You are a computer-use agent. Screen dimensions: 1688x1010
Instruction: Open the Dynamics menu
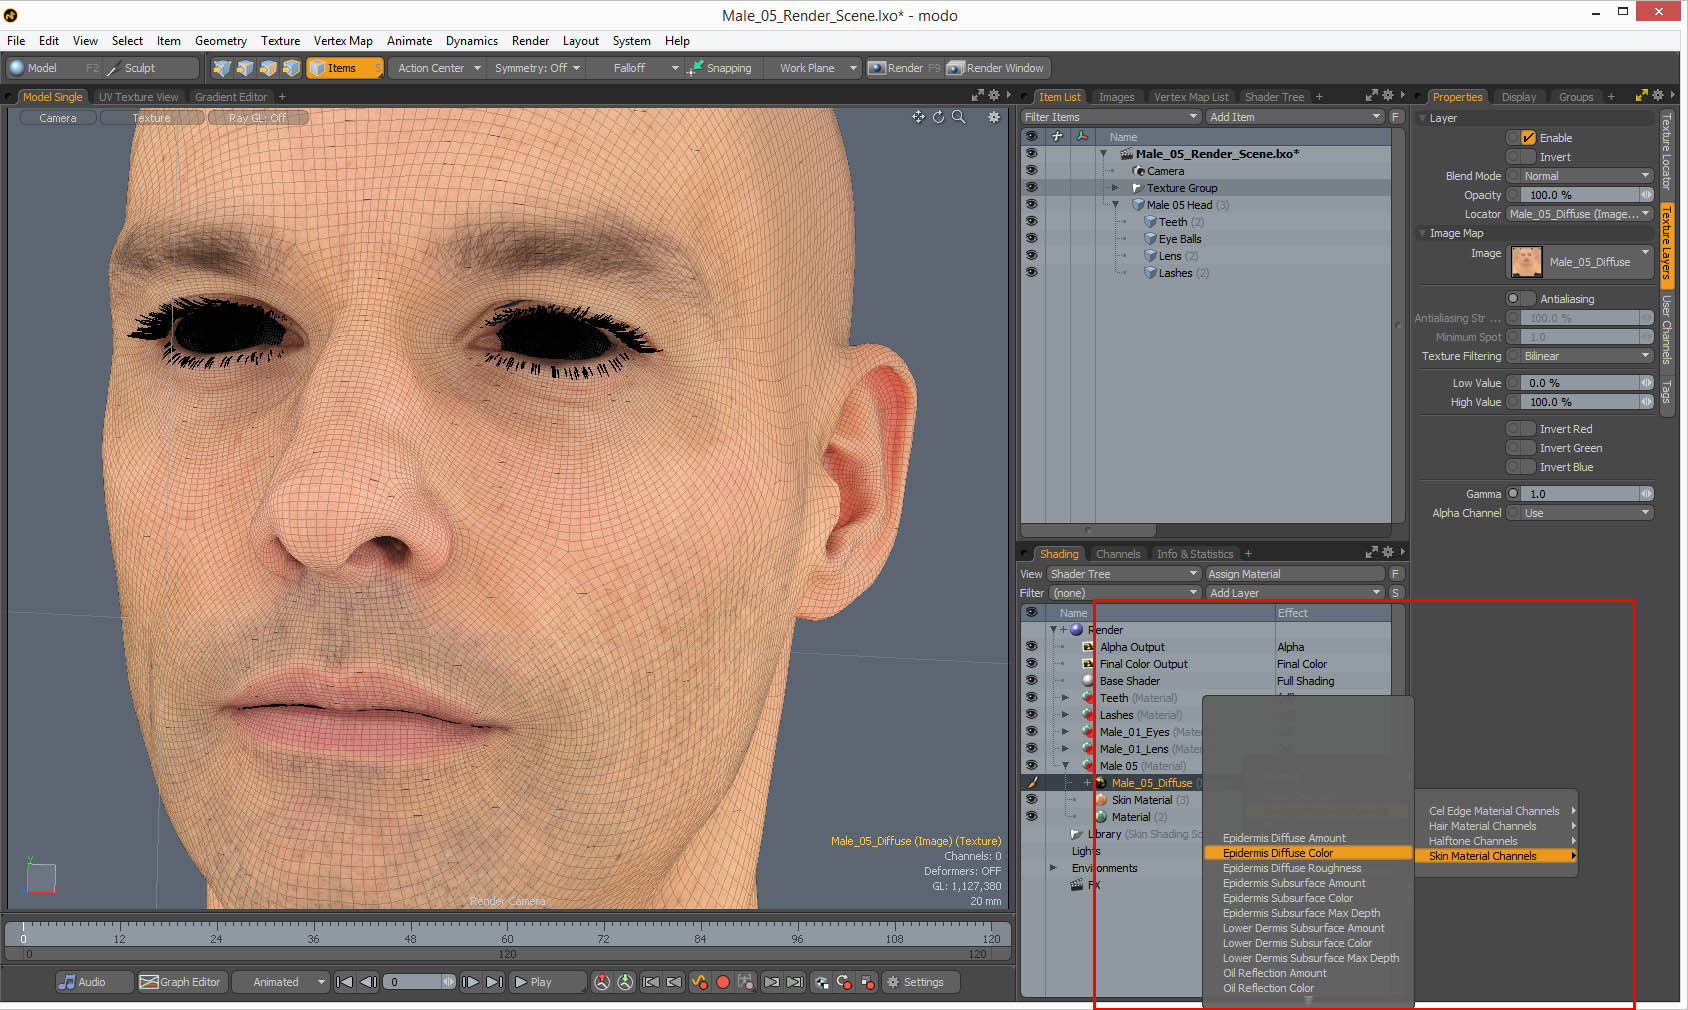point(471,41)
